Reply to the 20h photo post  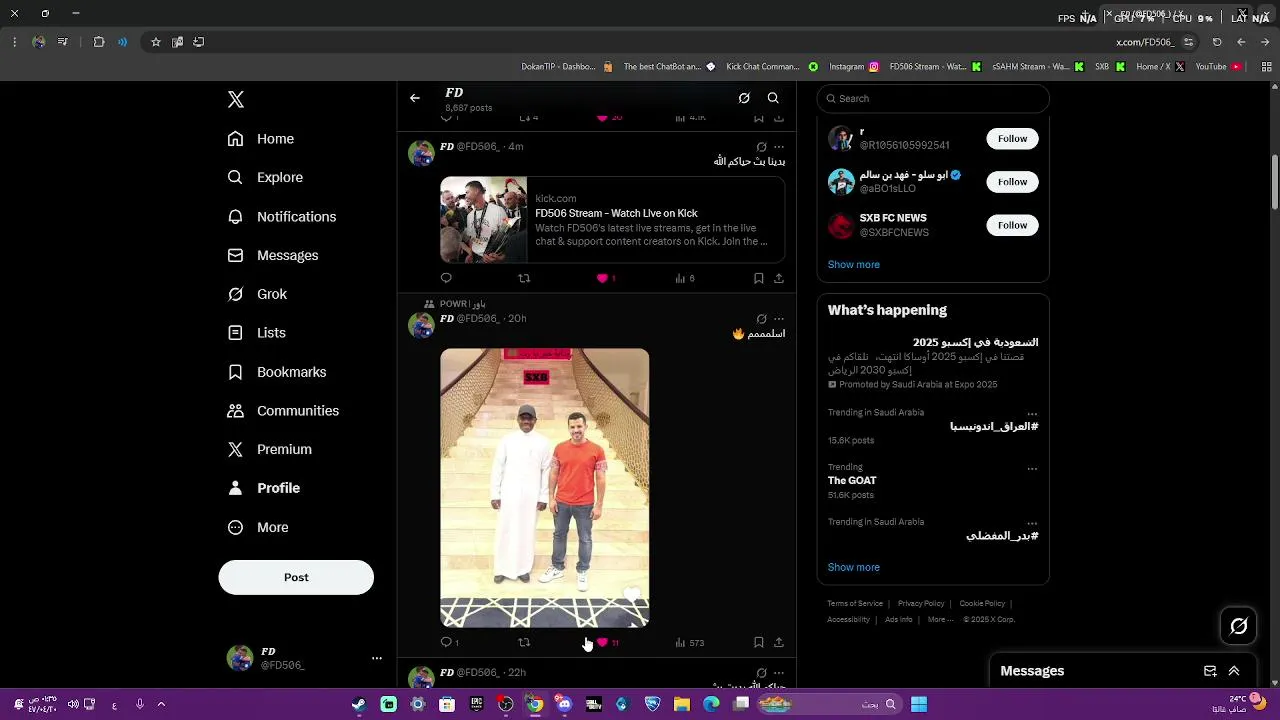(446, 642)
